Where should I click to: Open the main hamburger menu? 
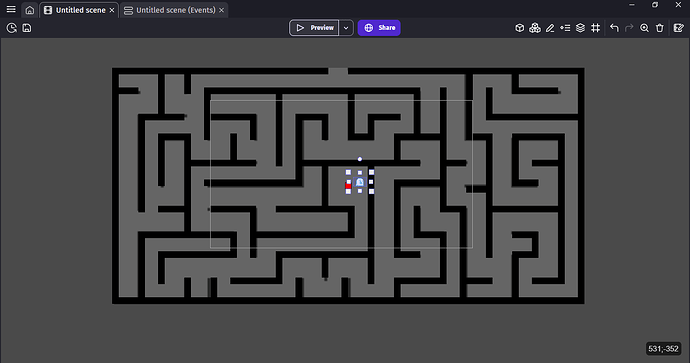[11, 9]
